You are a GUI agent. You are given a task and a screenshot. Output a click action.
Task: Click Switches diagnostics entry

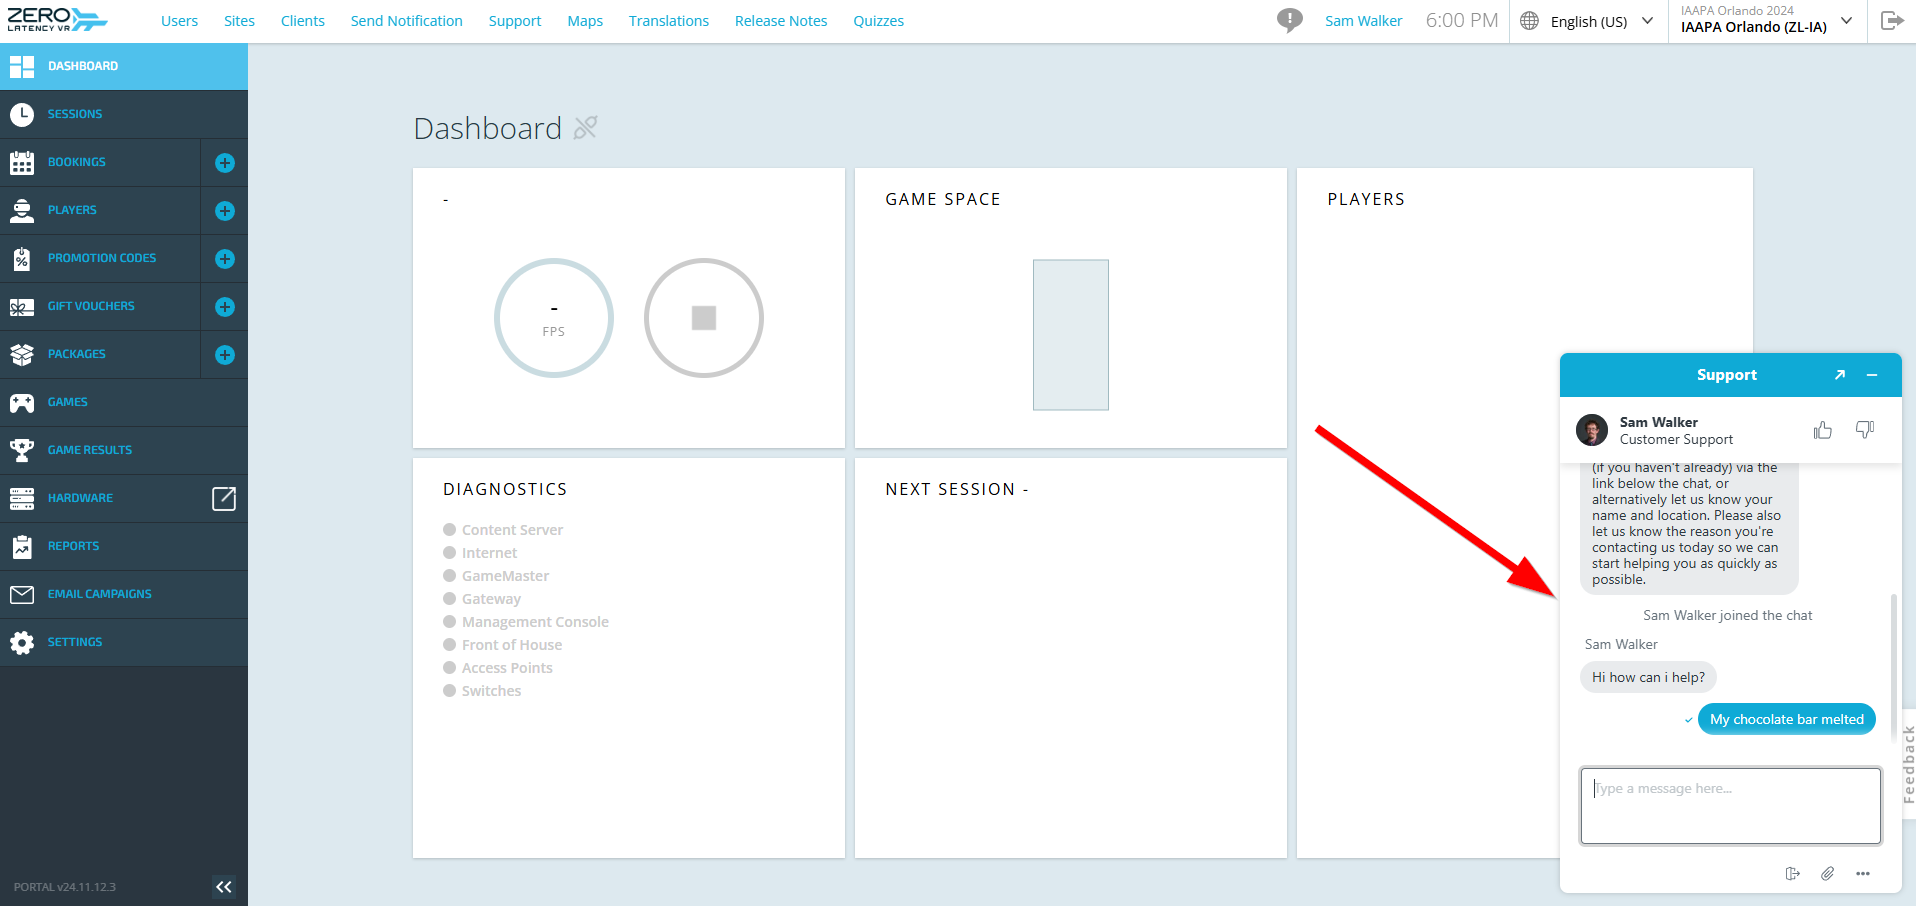click(x=482, y=691)
